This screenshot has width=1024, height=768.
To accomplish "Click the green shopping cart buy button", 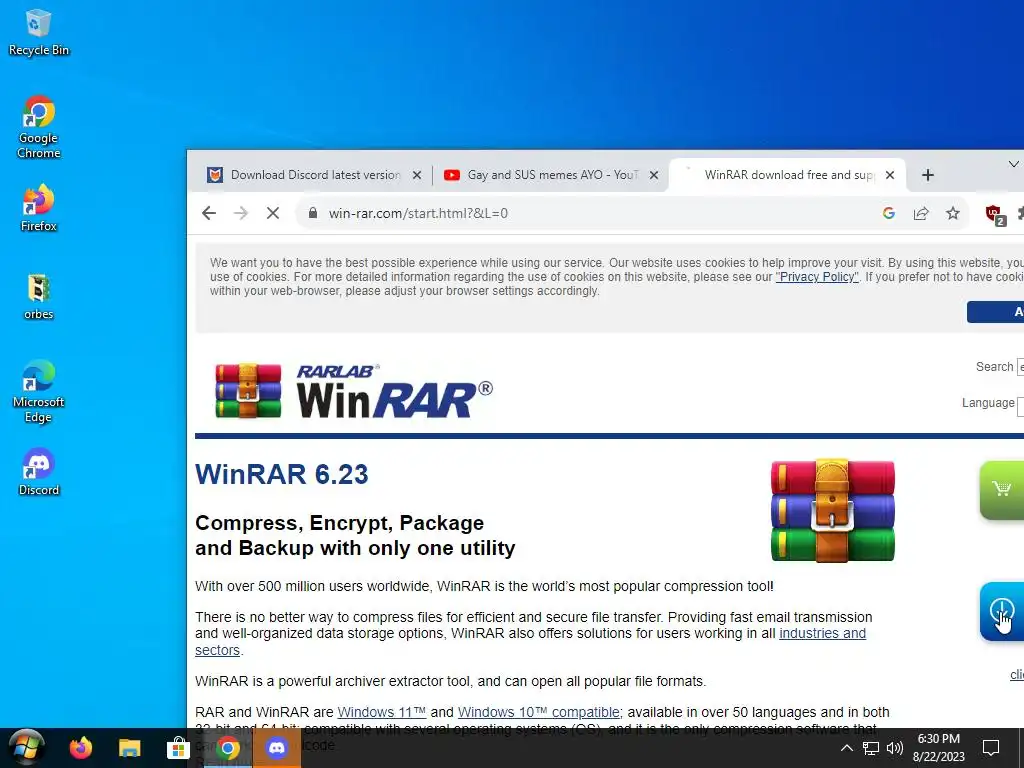I will click(1002, 490).
